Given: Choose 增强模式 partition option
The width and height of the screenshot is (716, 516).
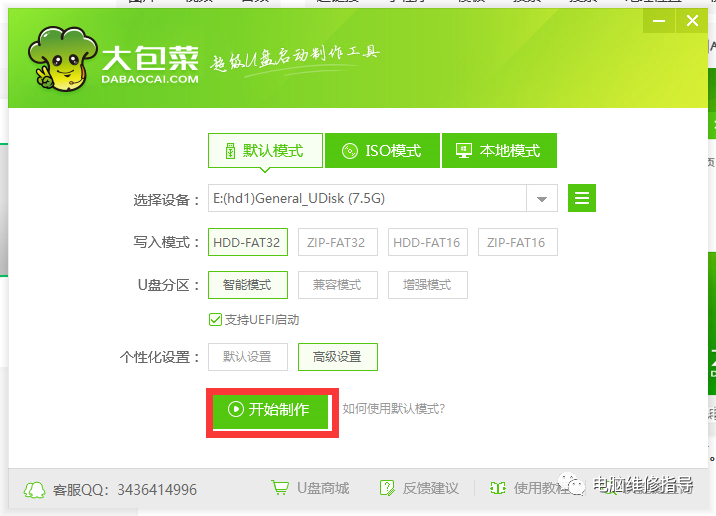Looking at the screenshot, I should pos(428,285).
